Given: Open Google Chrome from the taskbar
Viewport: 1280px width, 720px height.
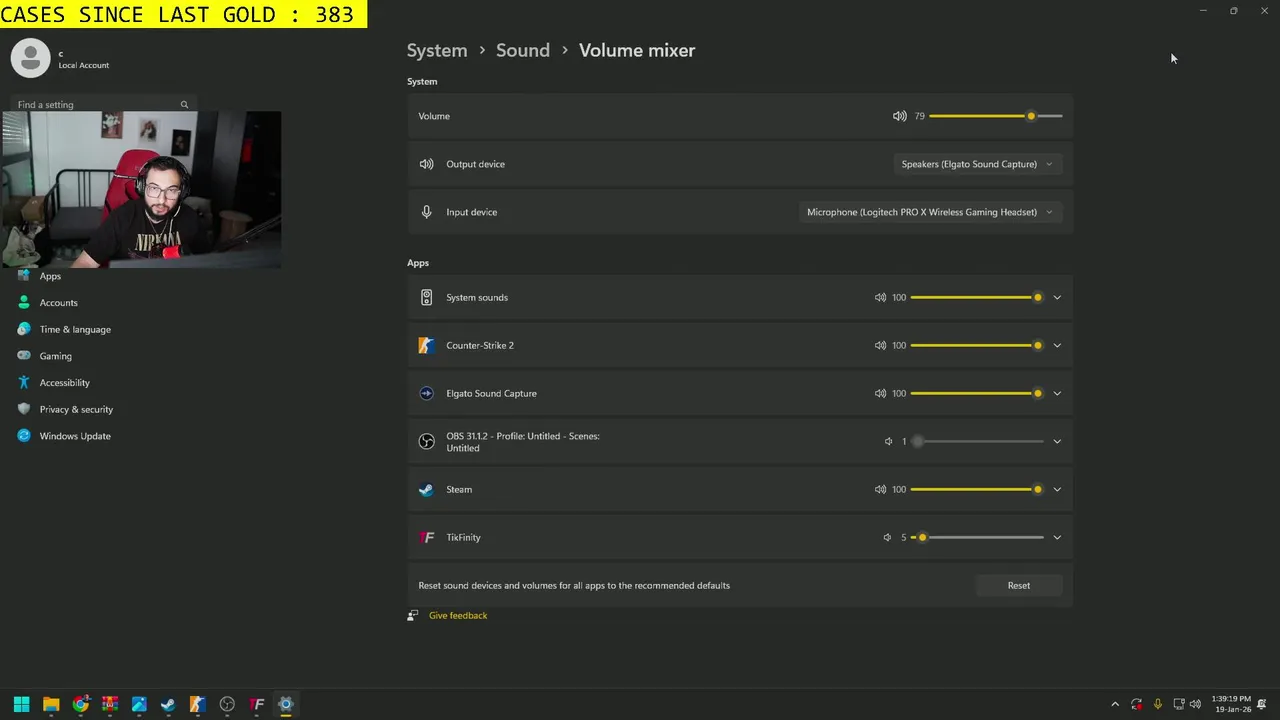Looking at the screenshot, I should pos(81,704).
